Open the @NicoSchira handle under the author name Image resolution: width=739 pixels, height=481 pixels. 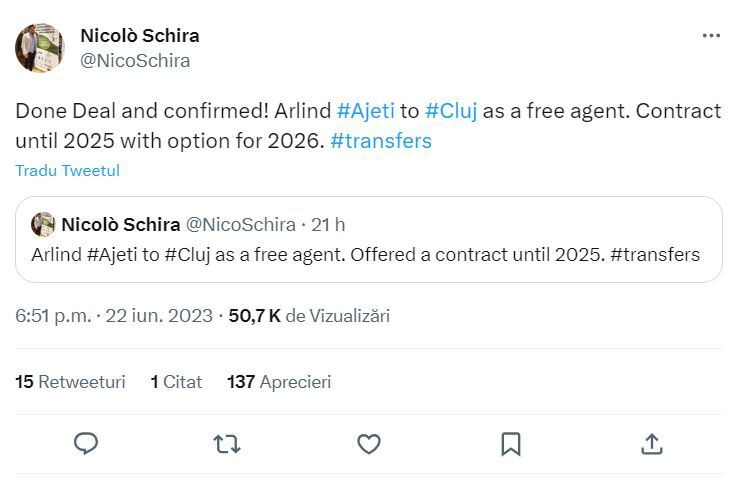click(135, 60)
